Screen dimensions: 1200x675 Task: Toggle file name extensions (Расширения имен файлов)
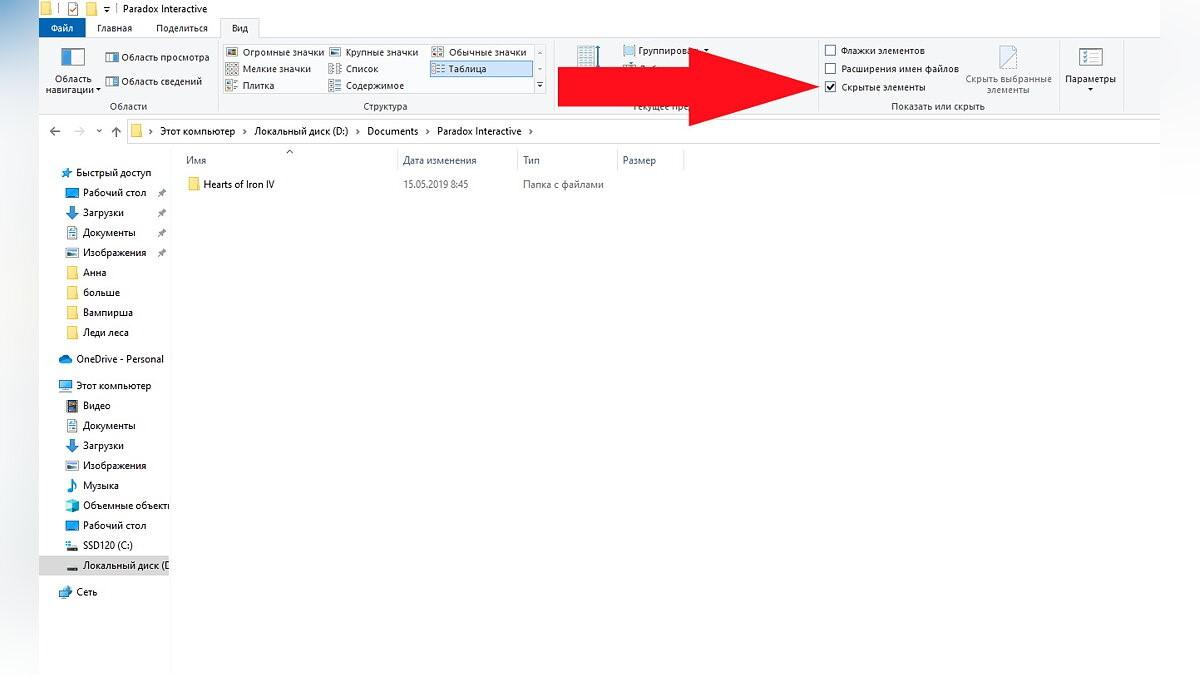coord(891,69)
